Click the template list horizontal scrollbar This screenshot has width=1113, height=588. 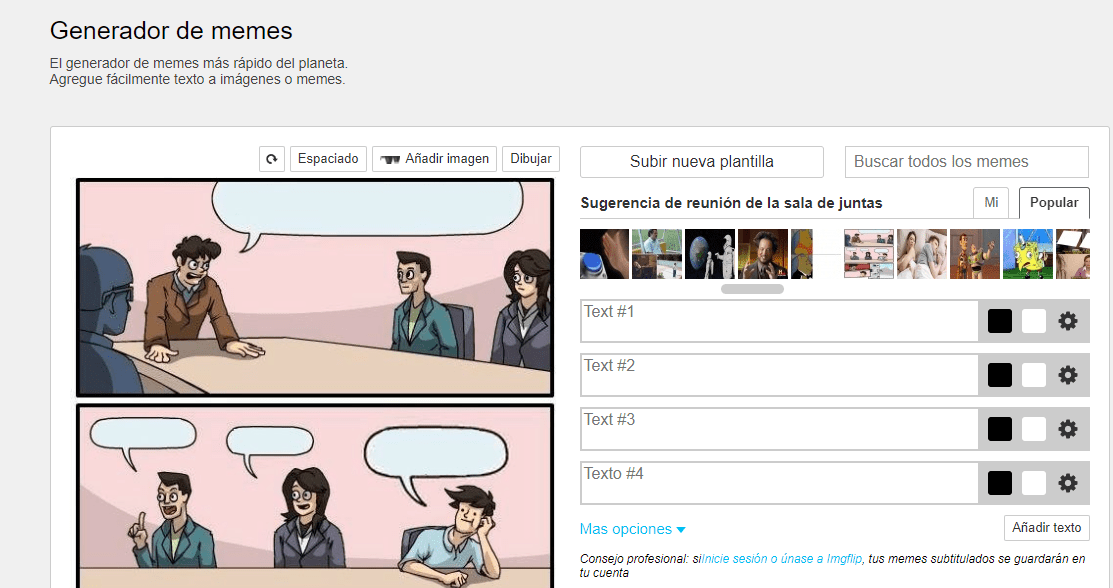tap(752, 289)
